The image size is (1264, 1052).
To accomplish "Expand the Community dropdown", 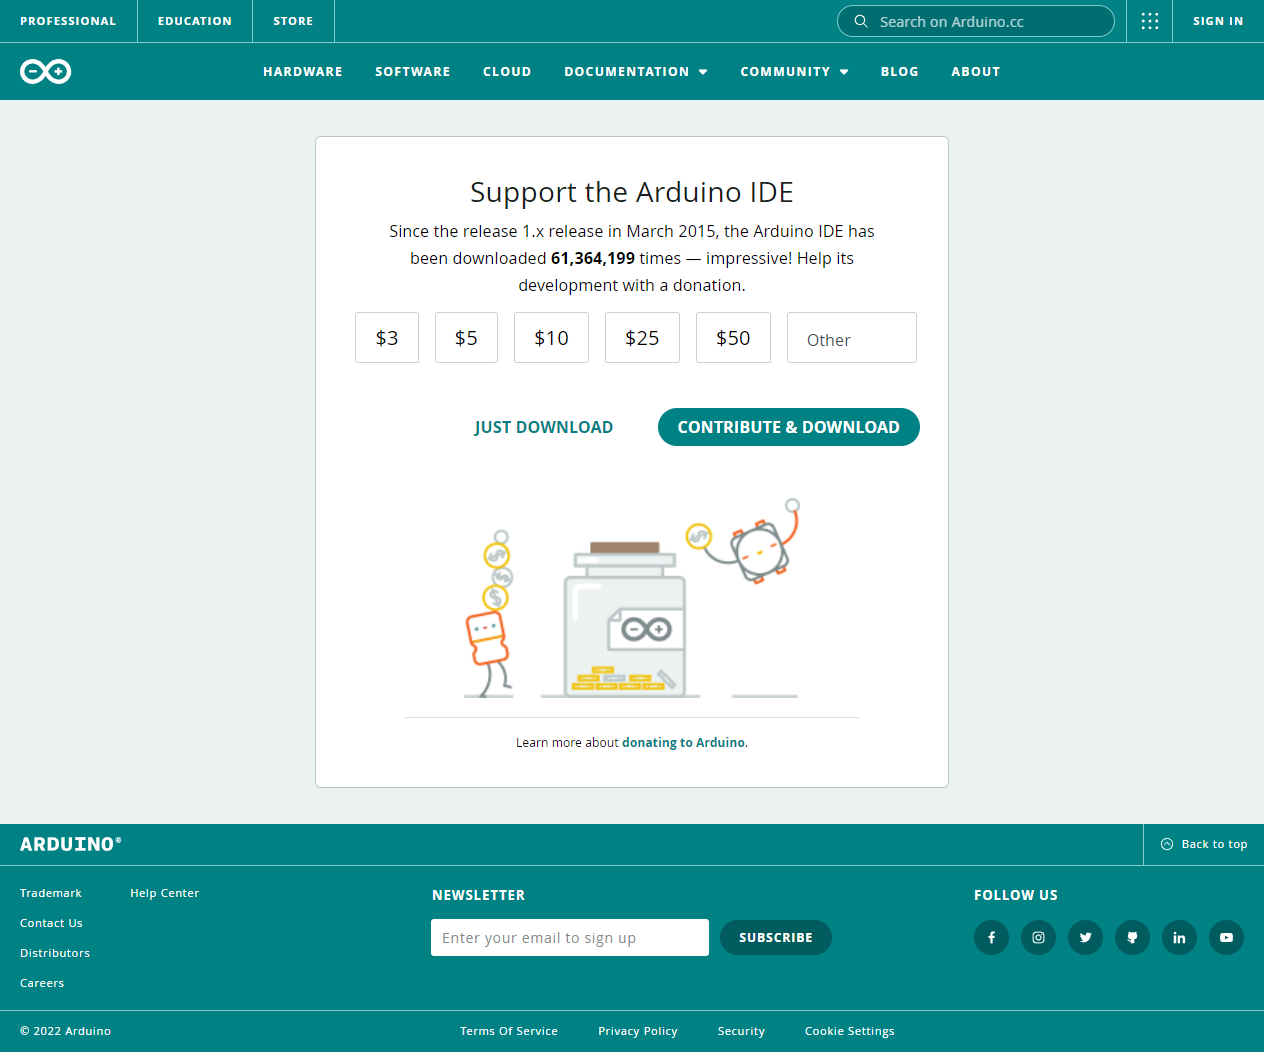I will [794, 71].
